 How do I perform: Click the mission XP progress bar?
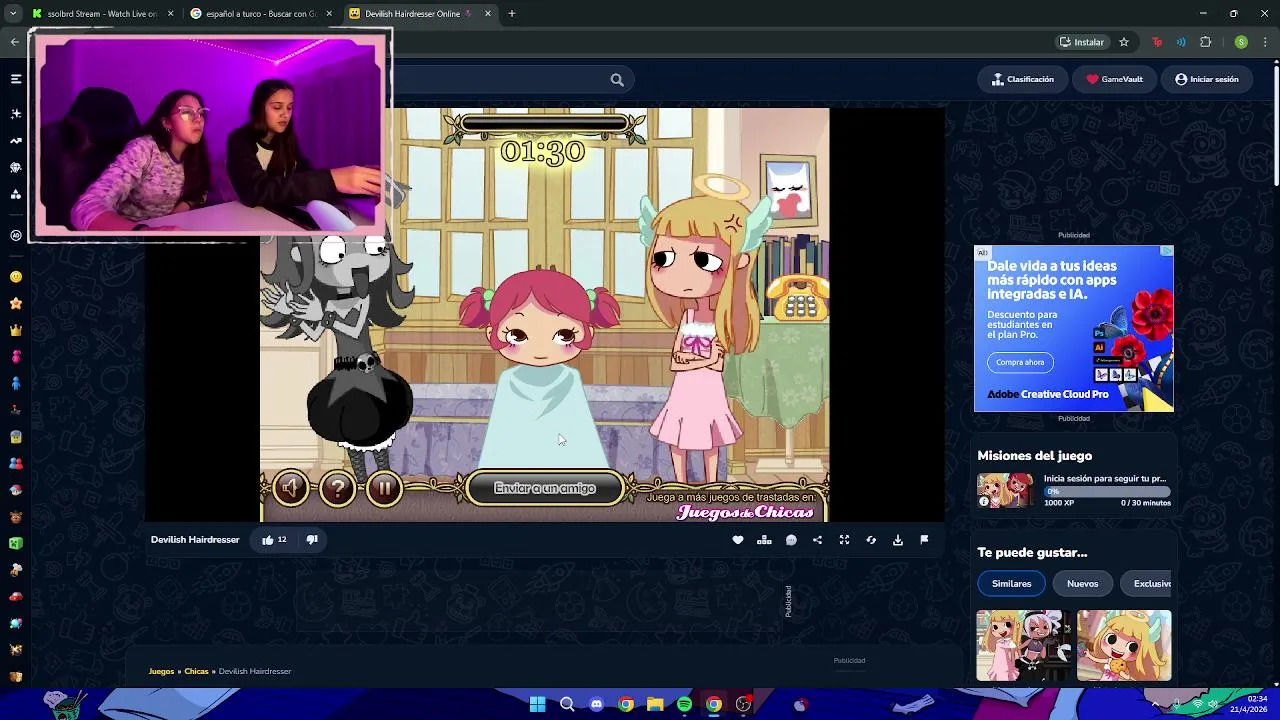(x=1105, y=492)
